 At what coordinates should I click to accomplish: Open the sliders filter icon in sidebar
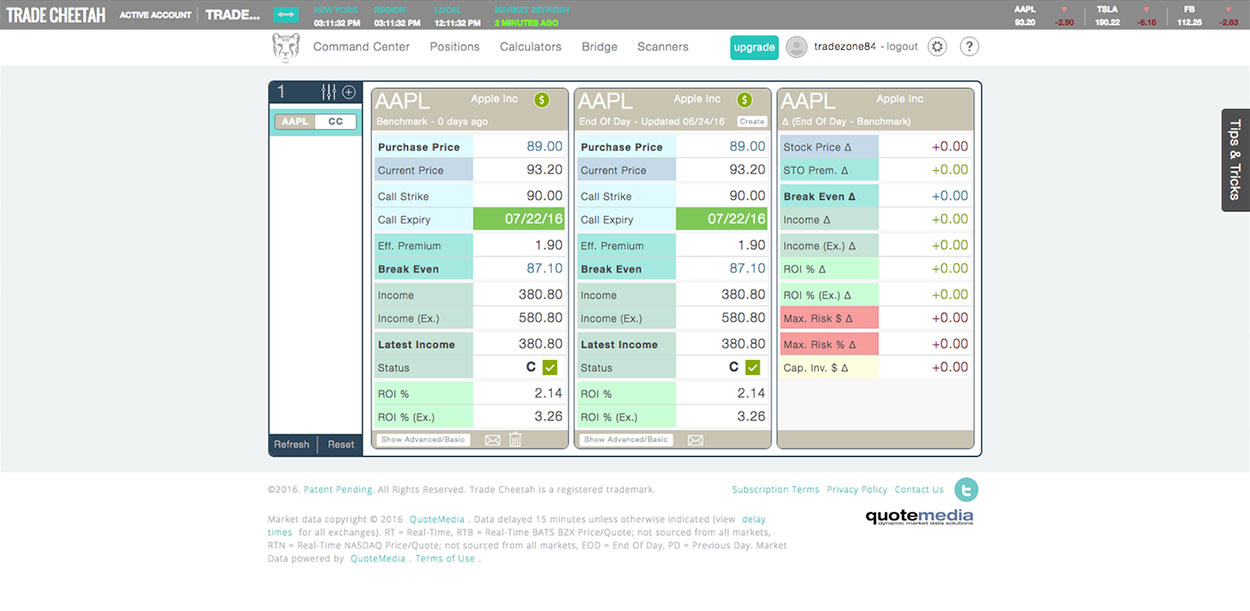pos(329,92)
